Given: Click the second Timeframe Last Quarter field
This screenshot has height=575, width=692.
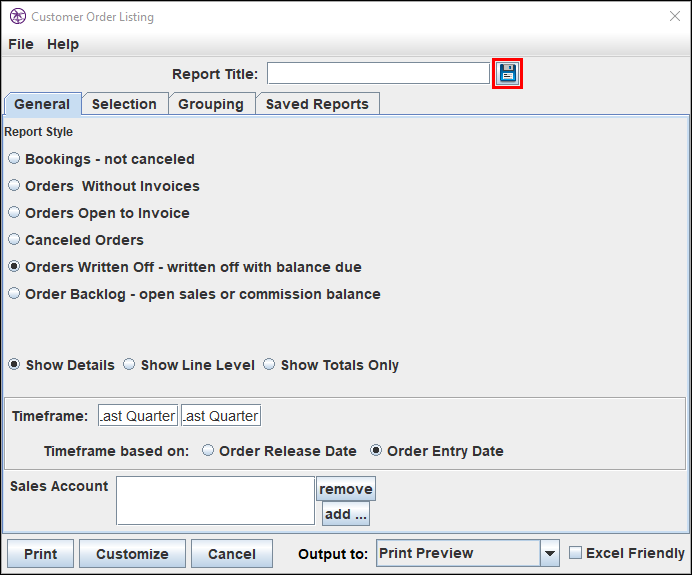Looking at the screenshot, I should [x=221, y=415].
